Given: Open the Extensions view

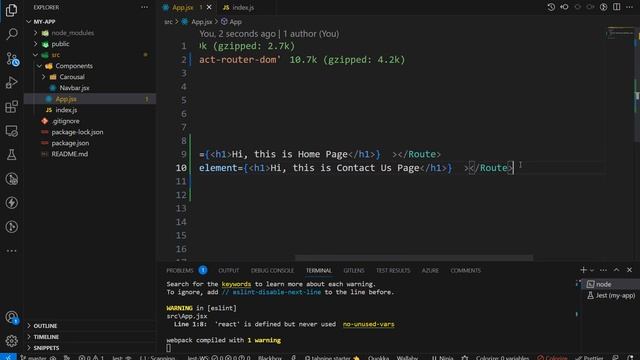Looking at the screenshot, I should pos(11,107).
